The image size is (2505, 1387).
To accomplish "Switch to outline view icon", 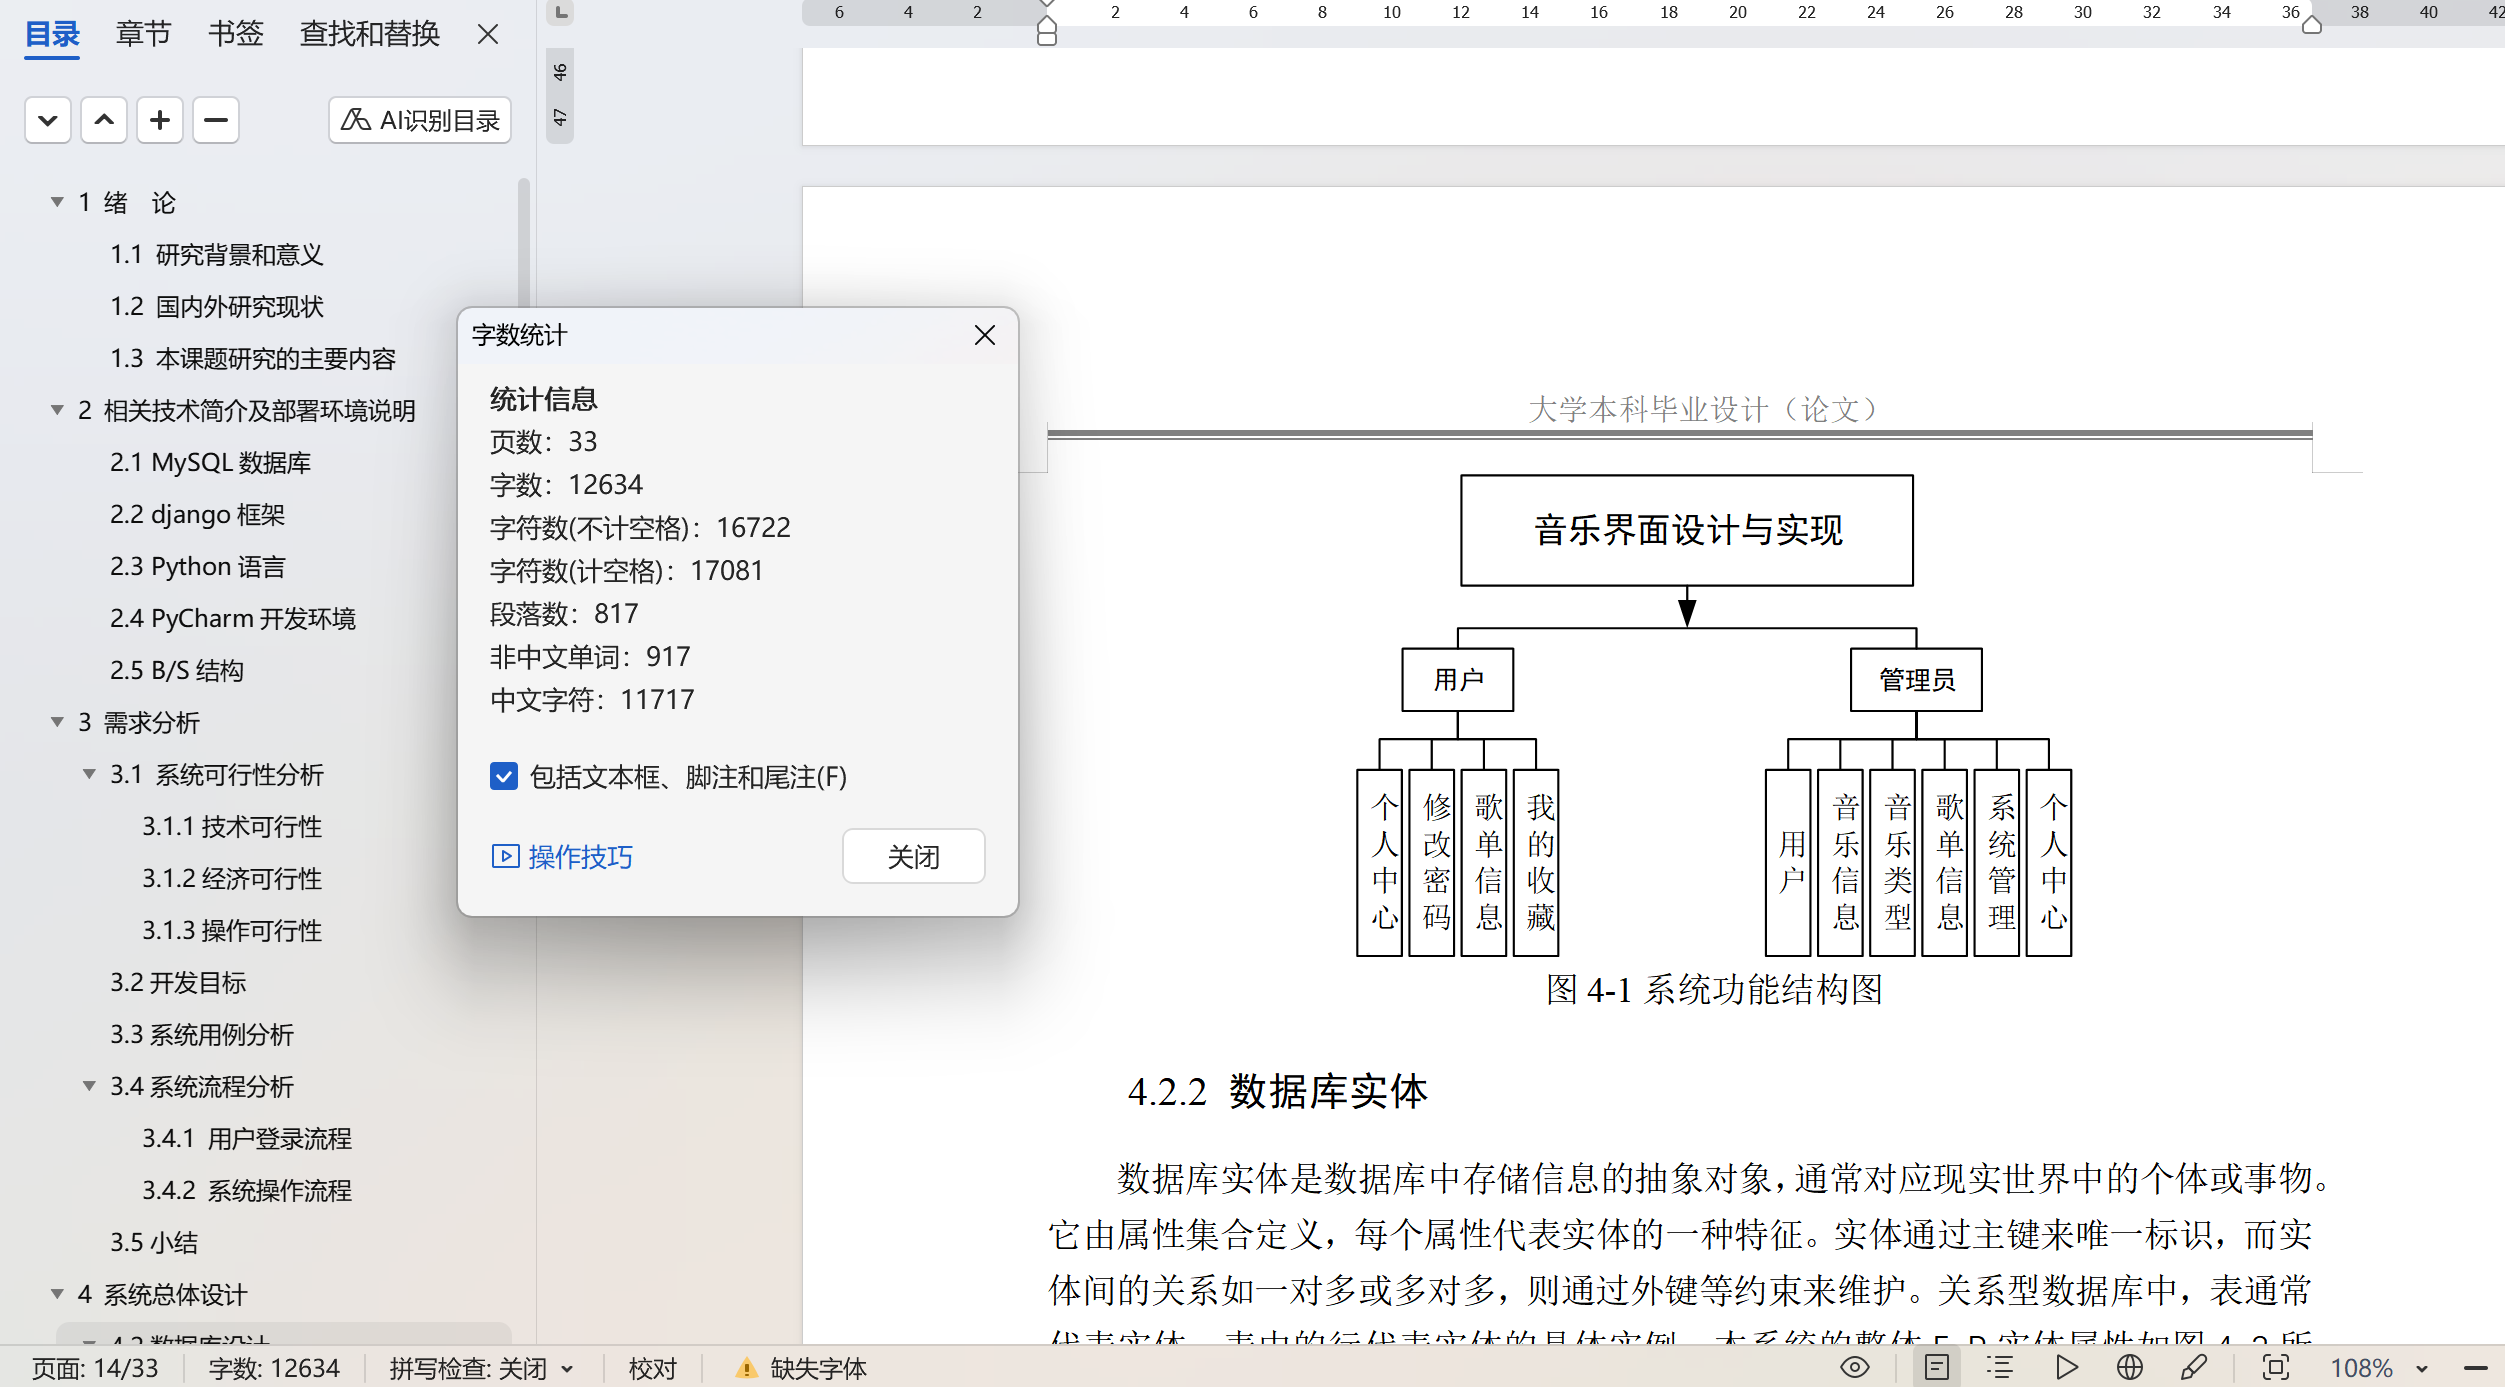I will 2000,1367.
